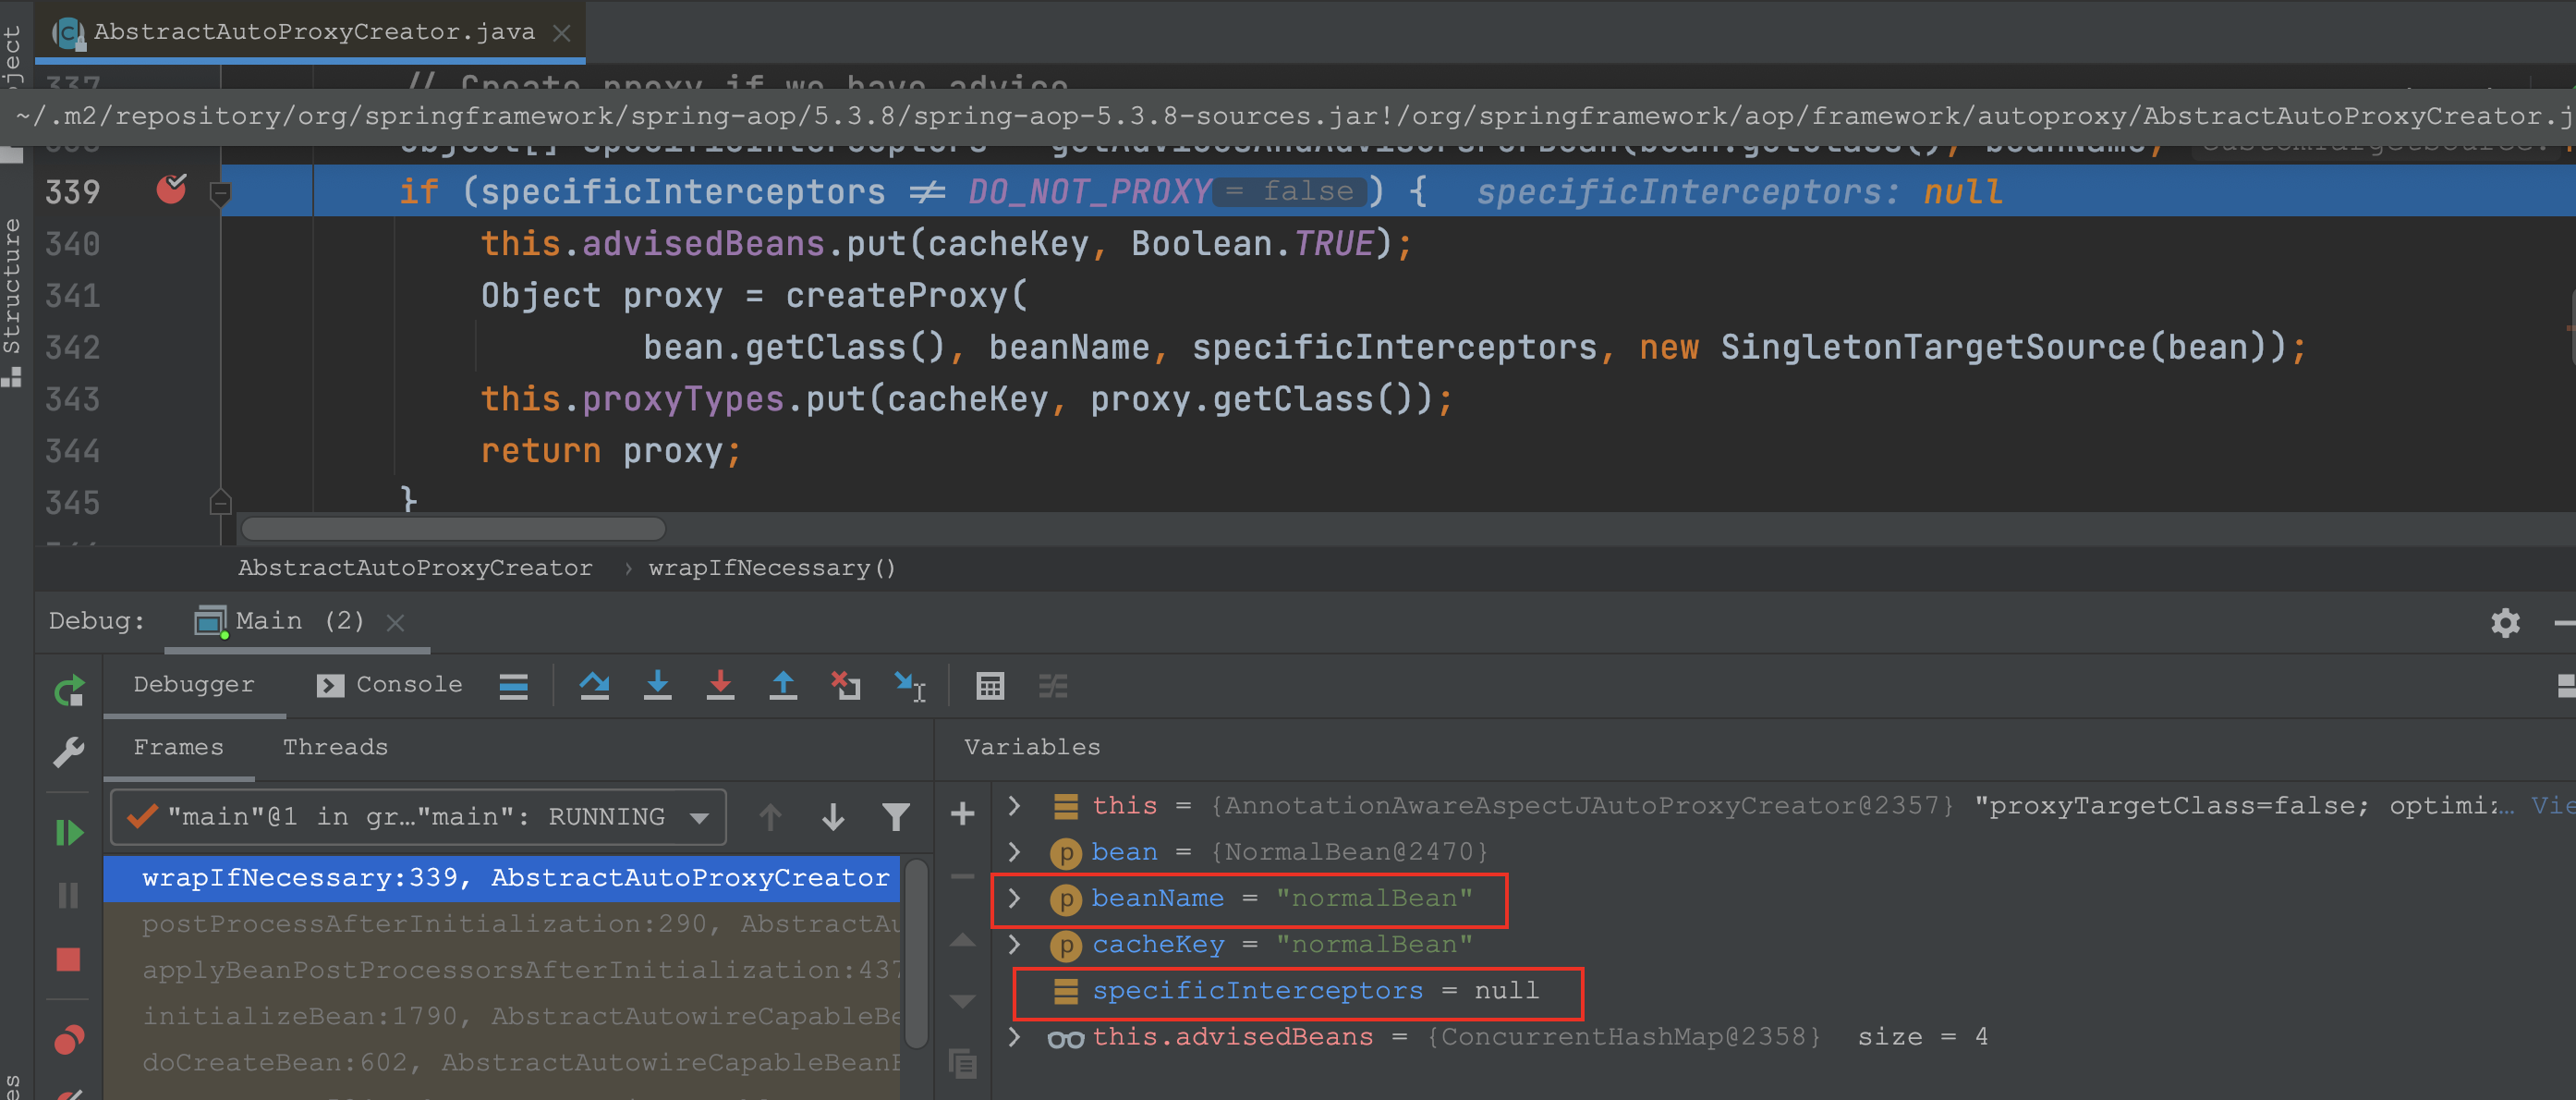Click the red Stop icon
Image resolution: width=2576 pixels, height=1100 pixels.
pos(69,959)
